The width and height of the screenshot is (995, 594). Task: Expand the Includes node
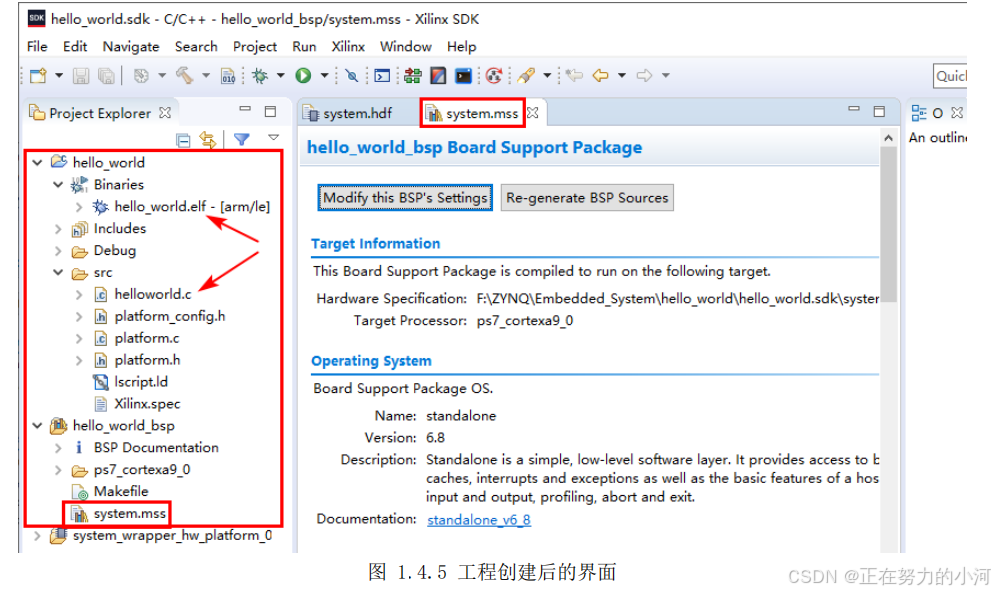click(x=58, y=228)
